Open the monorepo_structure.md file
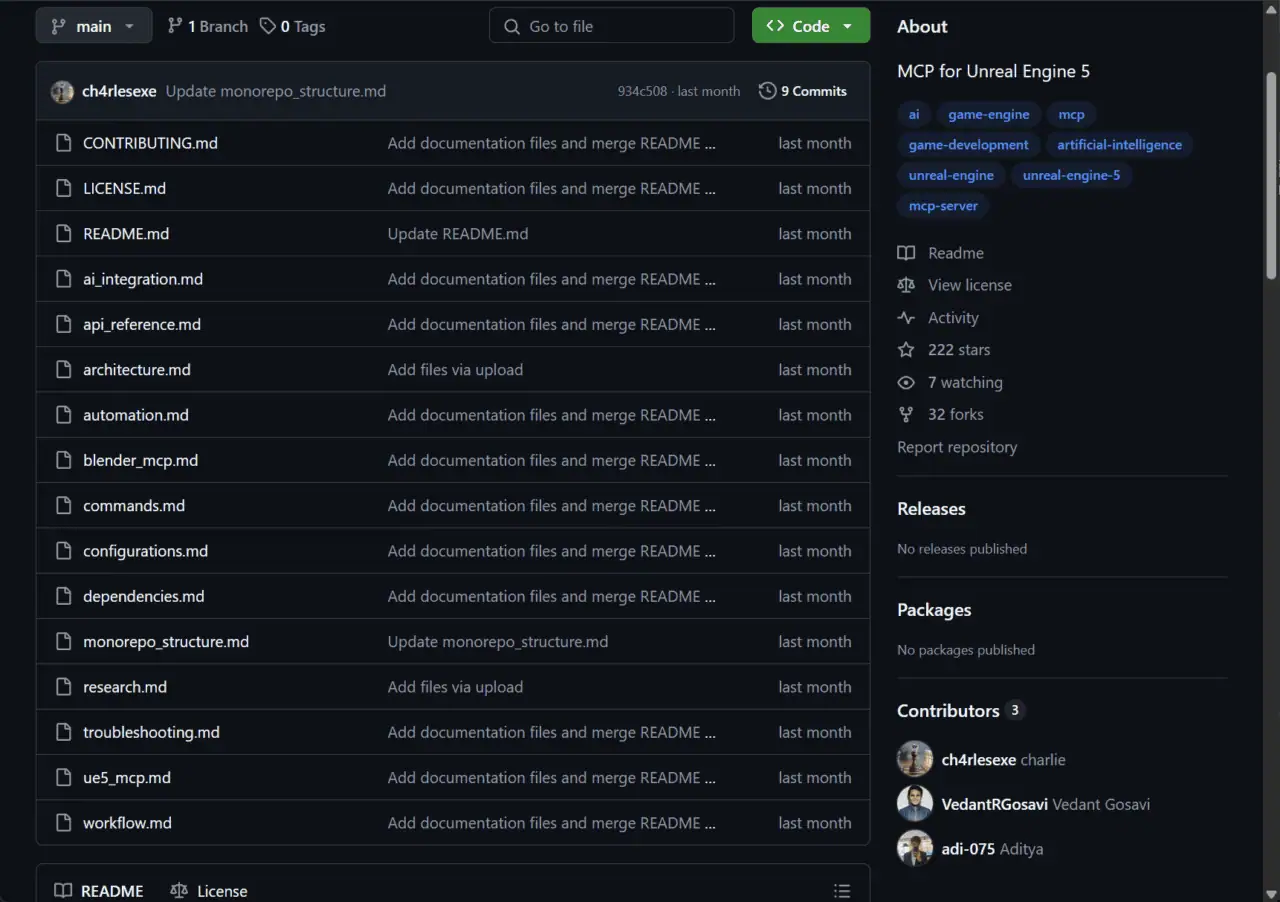This screenshot has height=902, width=1280. tap(166, 642)
